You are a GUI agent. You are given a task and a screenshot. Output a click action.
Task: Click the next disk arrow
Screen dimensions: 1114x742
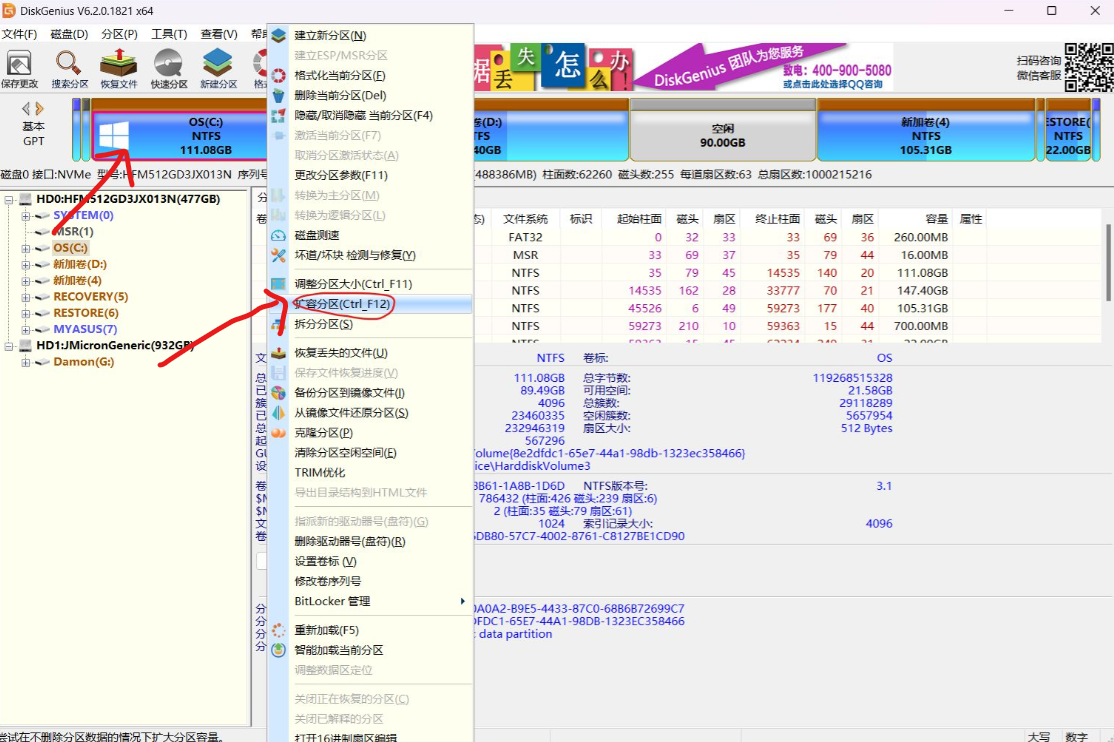(40, 109)
